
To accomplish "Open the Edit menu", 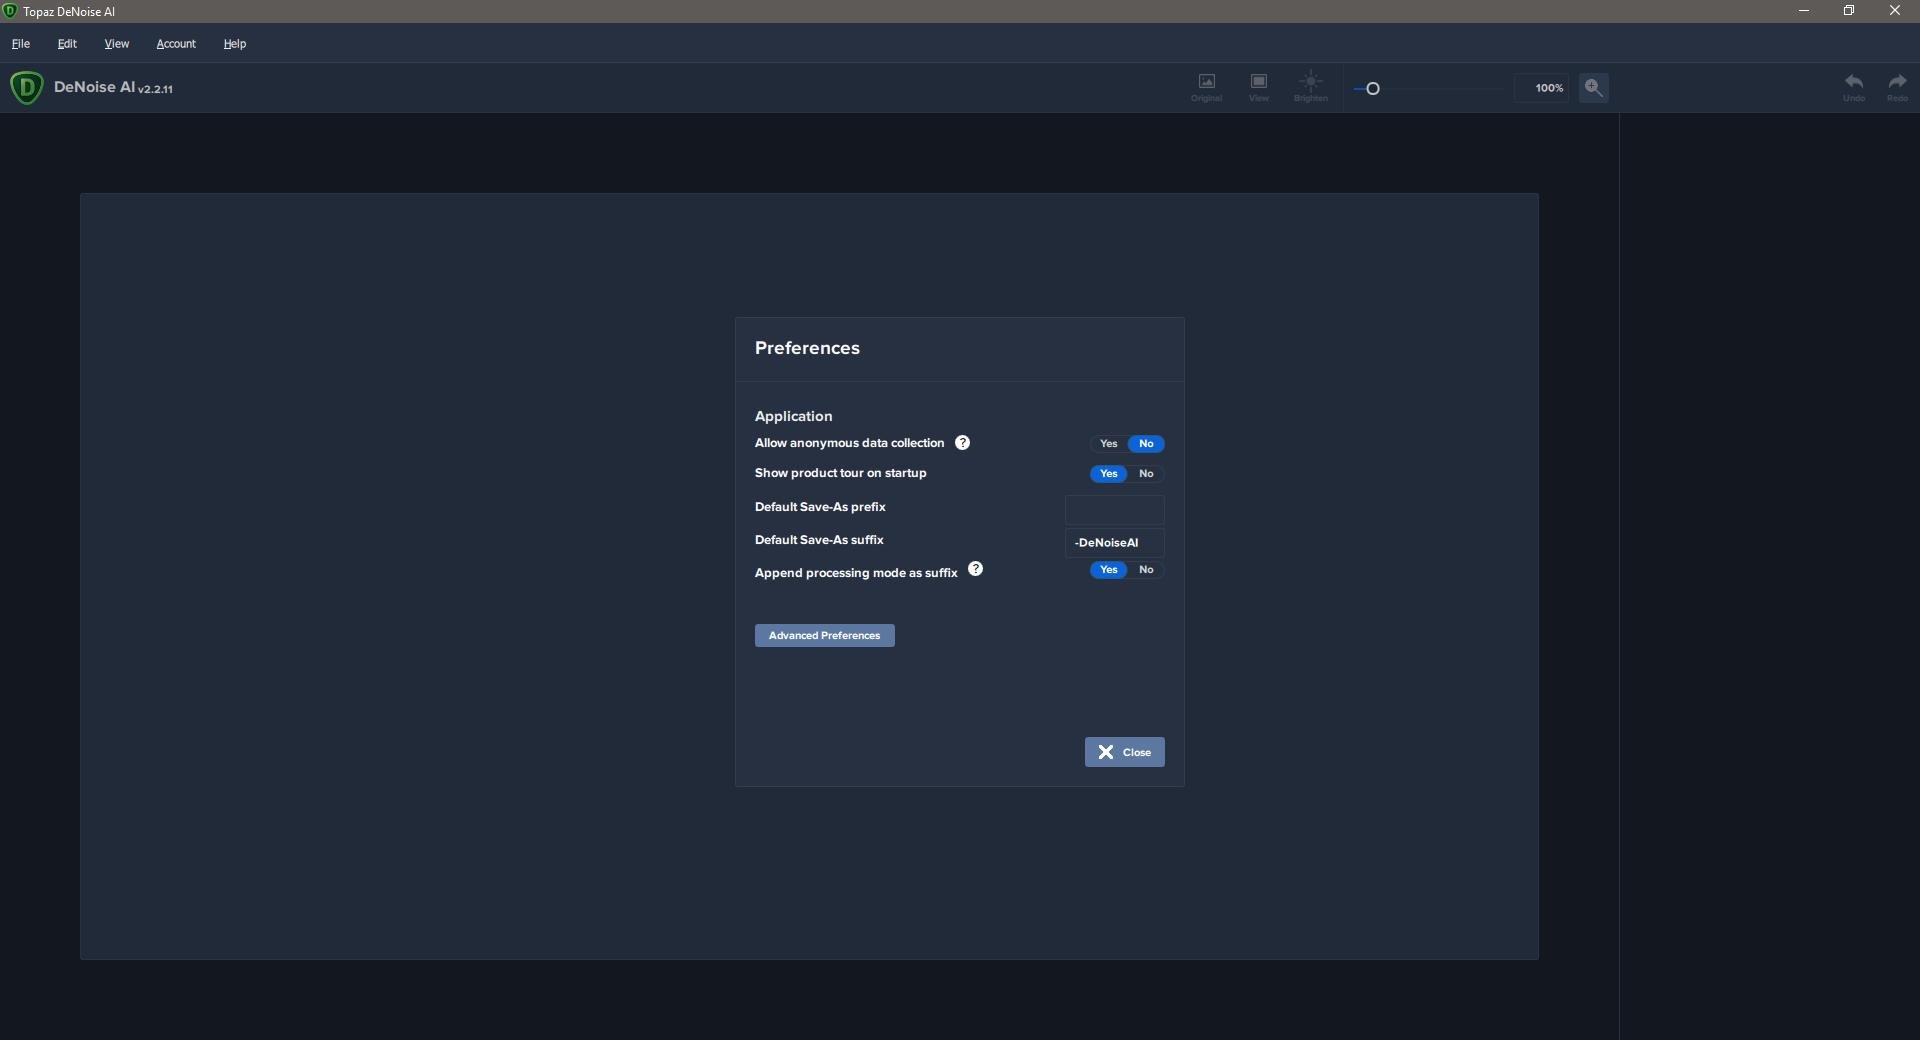I will coord(67,44).
